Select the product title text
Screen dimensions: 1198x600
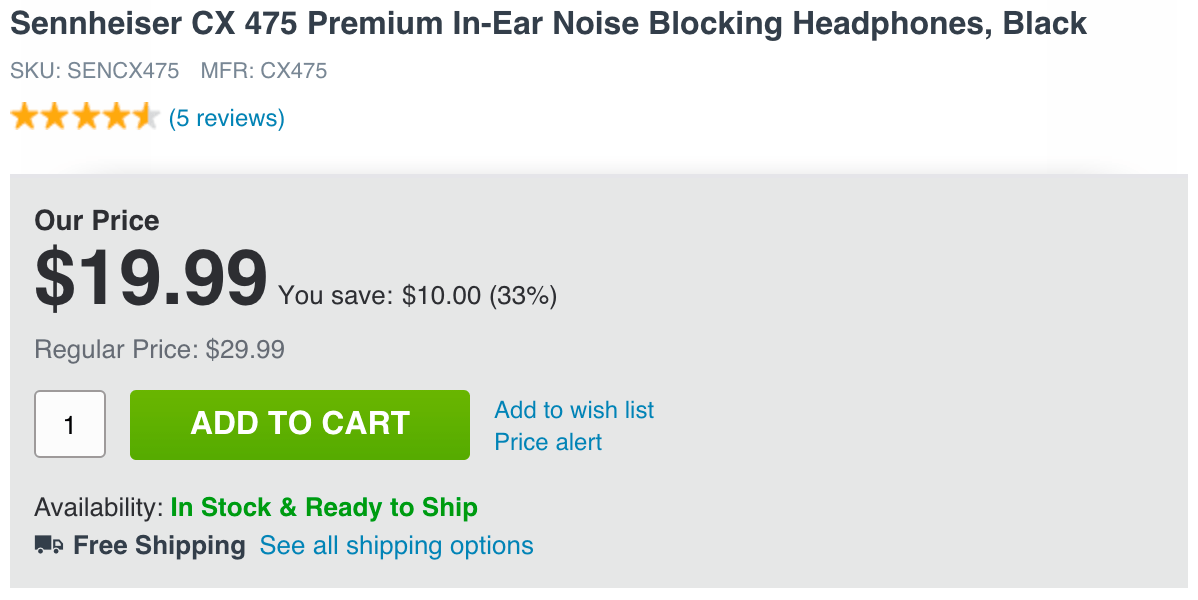(x=547, y=22)
